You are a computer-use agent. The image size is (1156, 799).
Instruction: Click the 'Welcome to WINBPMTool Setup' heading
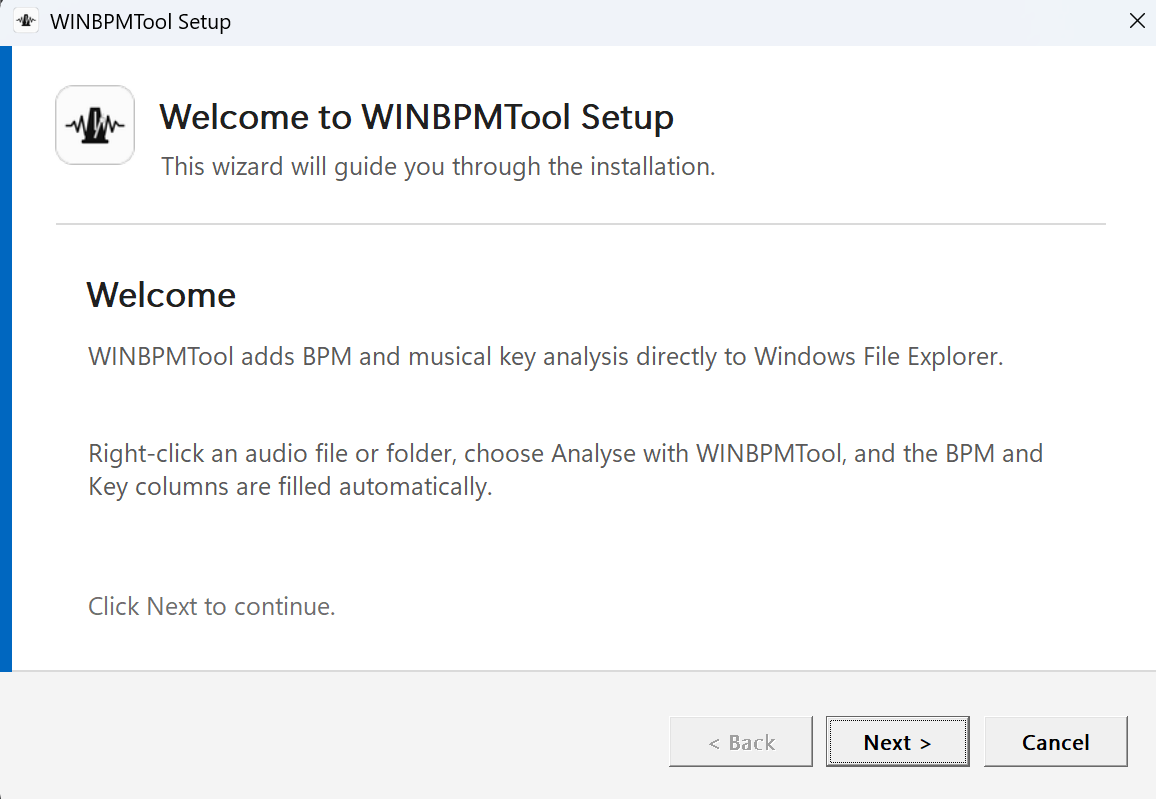pos(417,117)
